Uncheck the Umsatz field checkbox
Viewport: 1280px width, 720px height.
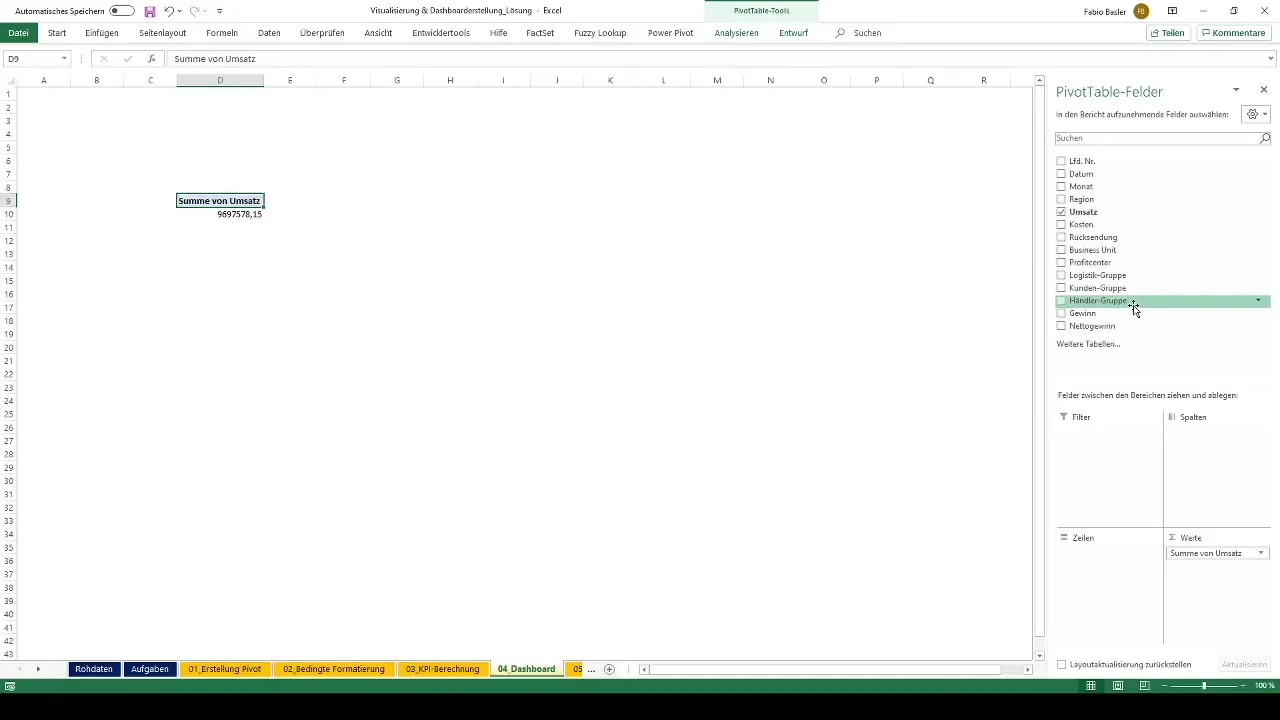[x=1061, y=212]
